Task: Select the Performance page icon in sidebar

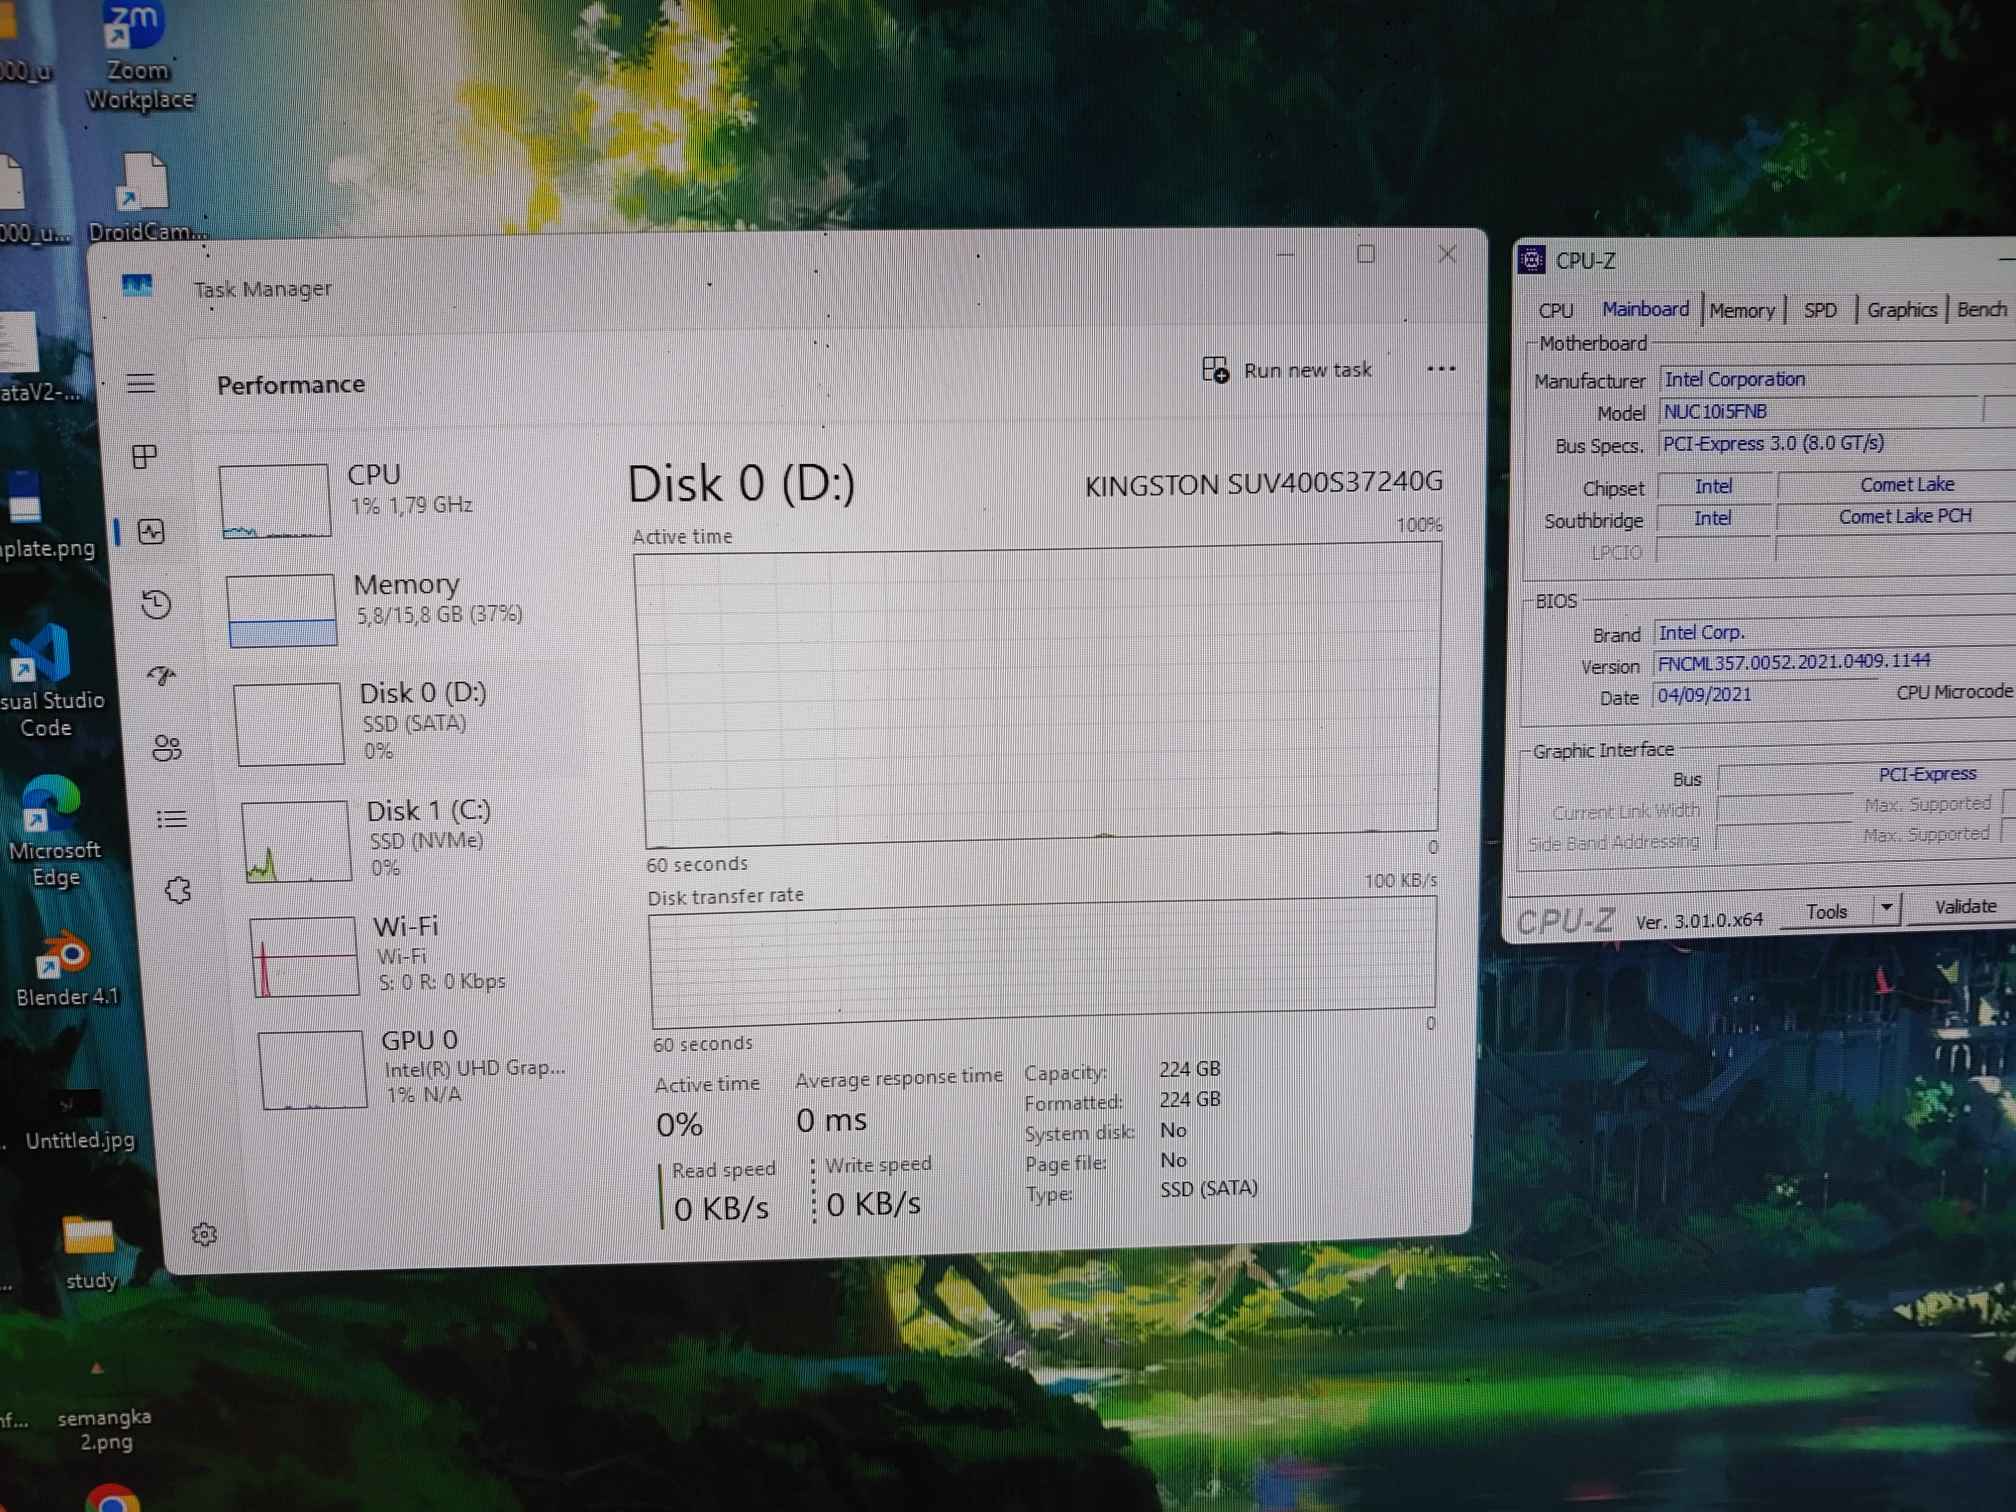Action: pos(152,531)
